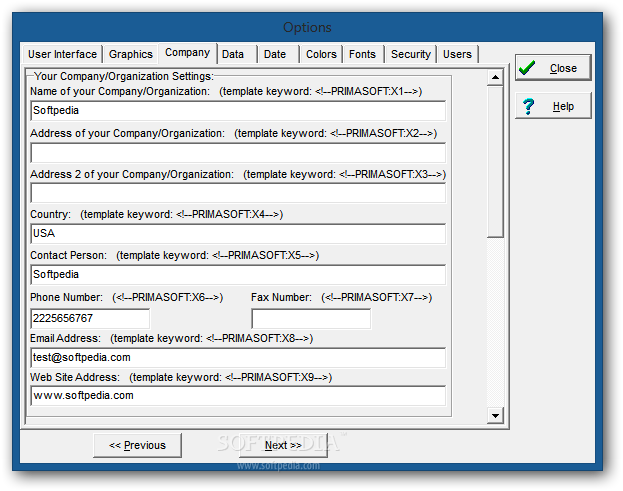Click the PRIMASOFT:X9 template keyword text

point(231,377)
